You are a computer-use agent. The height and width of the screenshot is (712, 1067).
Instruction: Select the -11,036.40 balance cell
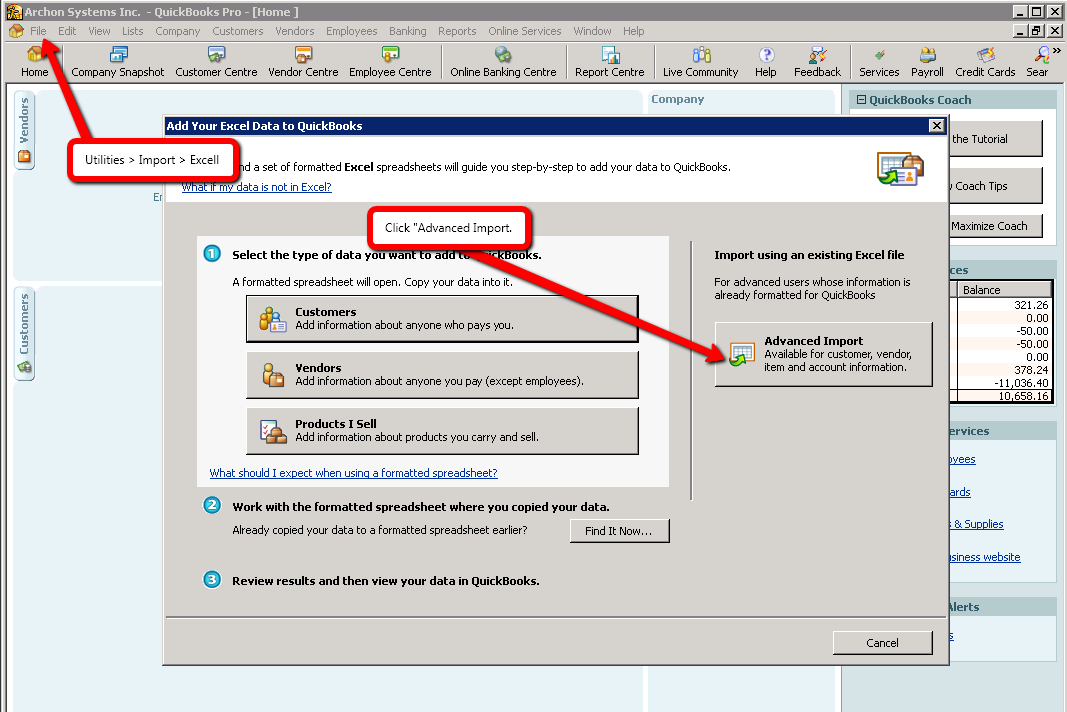(x=1004, y=383)
